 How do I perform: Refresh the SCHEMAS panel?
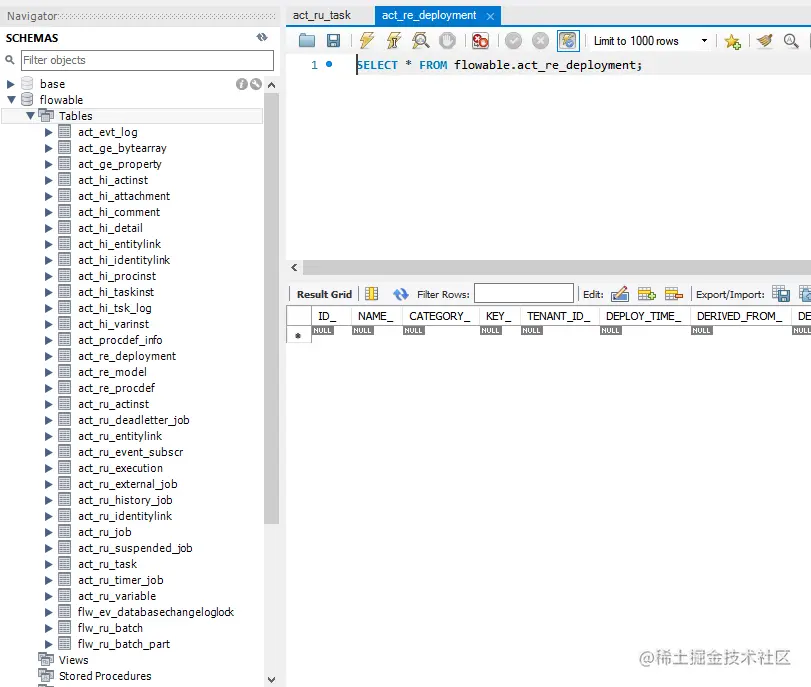tap(262, 36)
